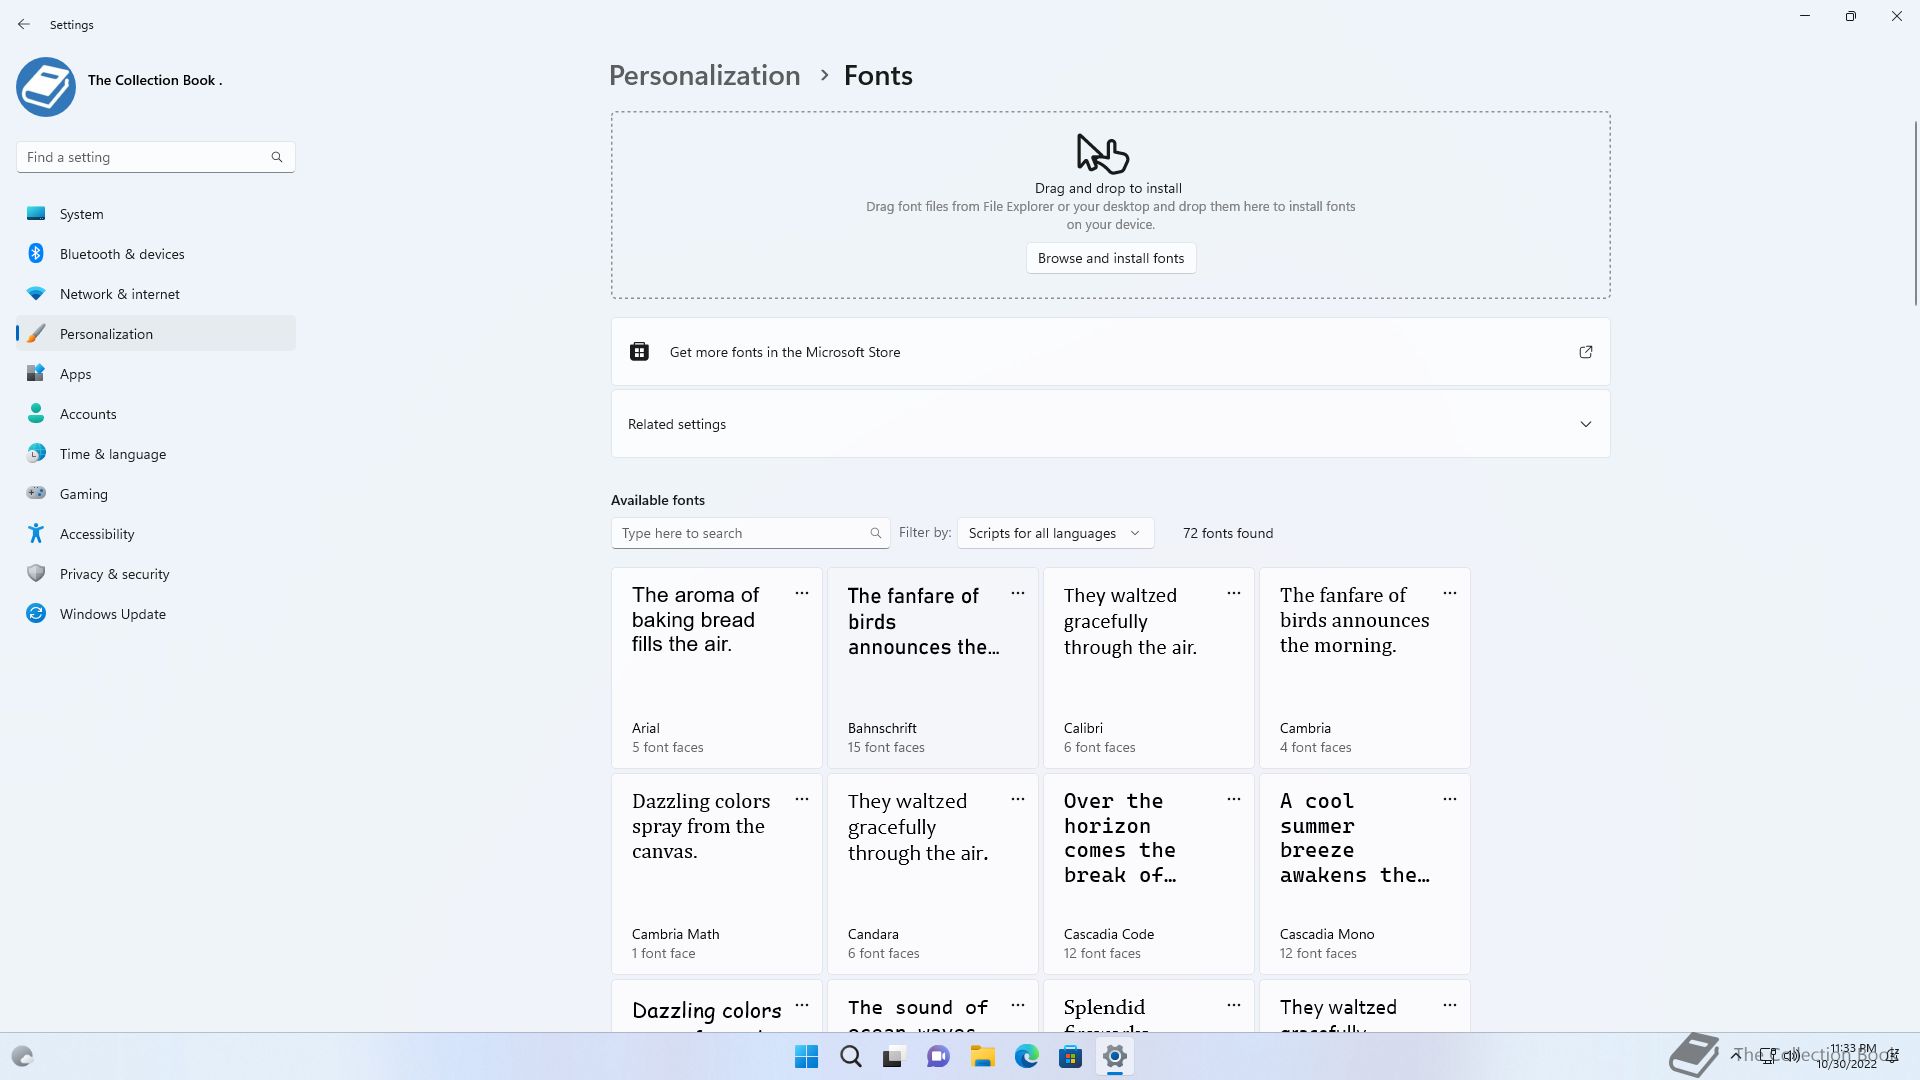Screen dimensions: 1920x1080
Task: Open the Bahnschrift font card
Action: click(x=933, y=668)
